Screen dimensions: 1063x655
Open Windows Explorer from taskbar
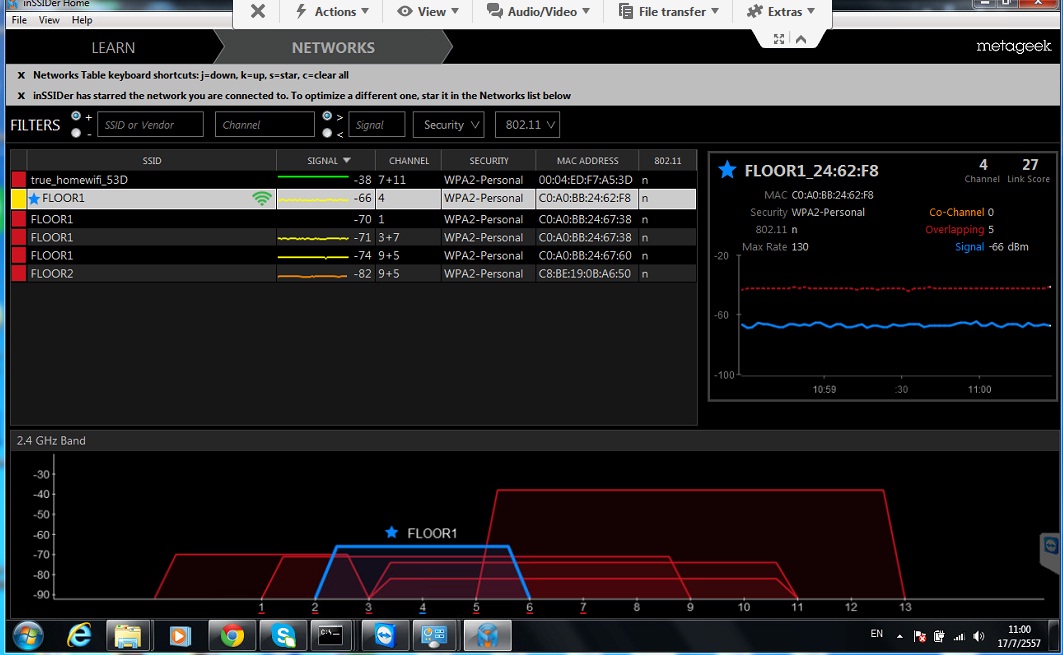[127, 636]
